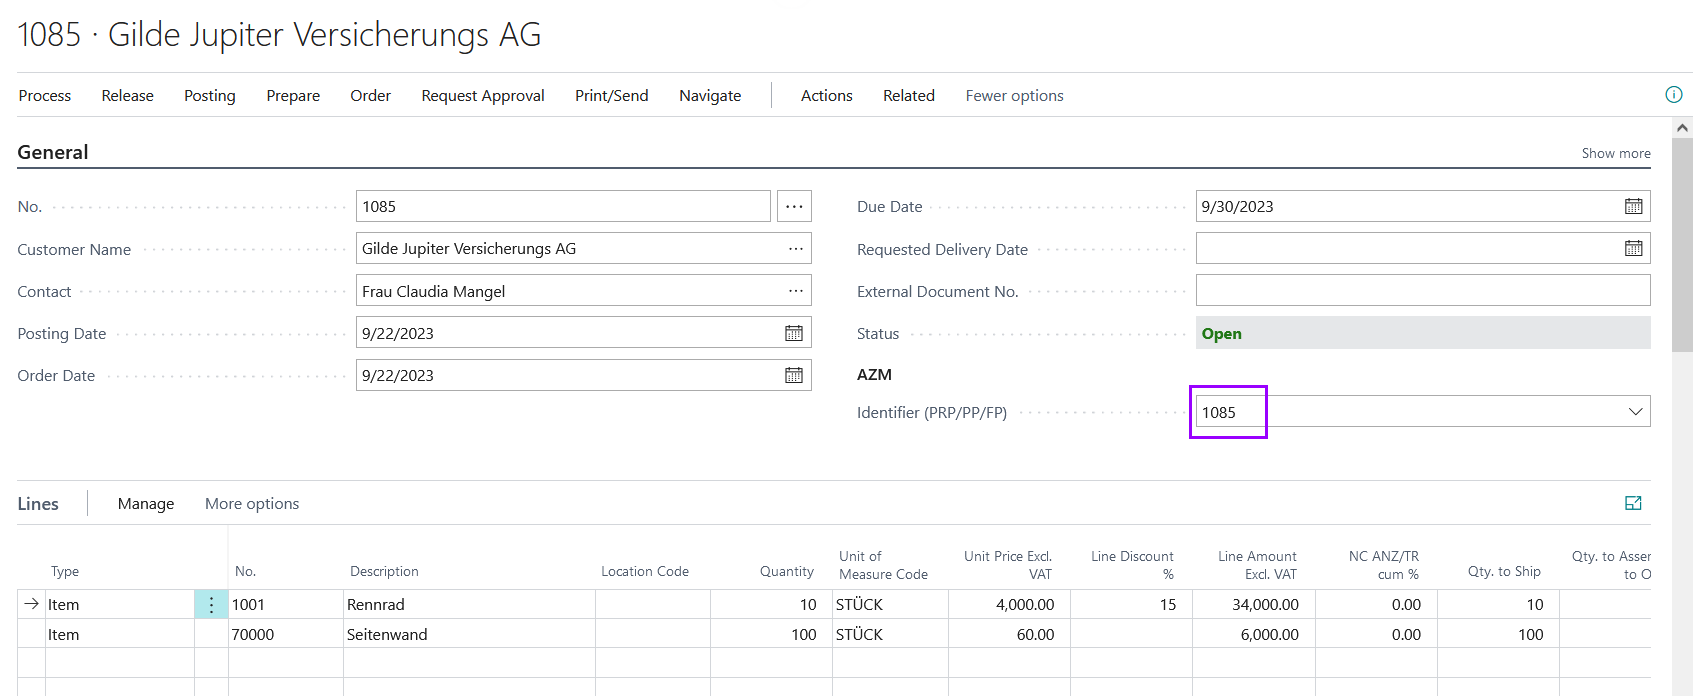This screenshot has width=1706, height=696.
Task: Open the Navigate menu
Action: pyautogui.click(x=710, y=96)
